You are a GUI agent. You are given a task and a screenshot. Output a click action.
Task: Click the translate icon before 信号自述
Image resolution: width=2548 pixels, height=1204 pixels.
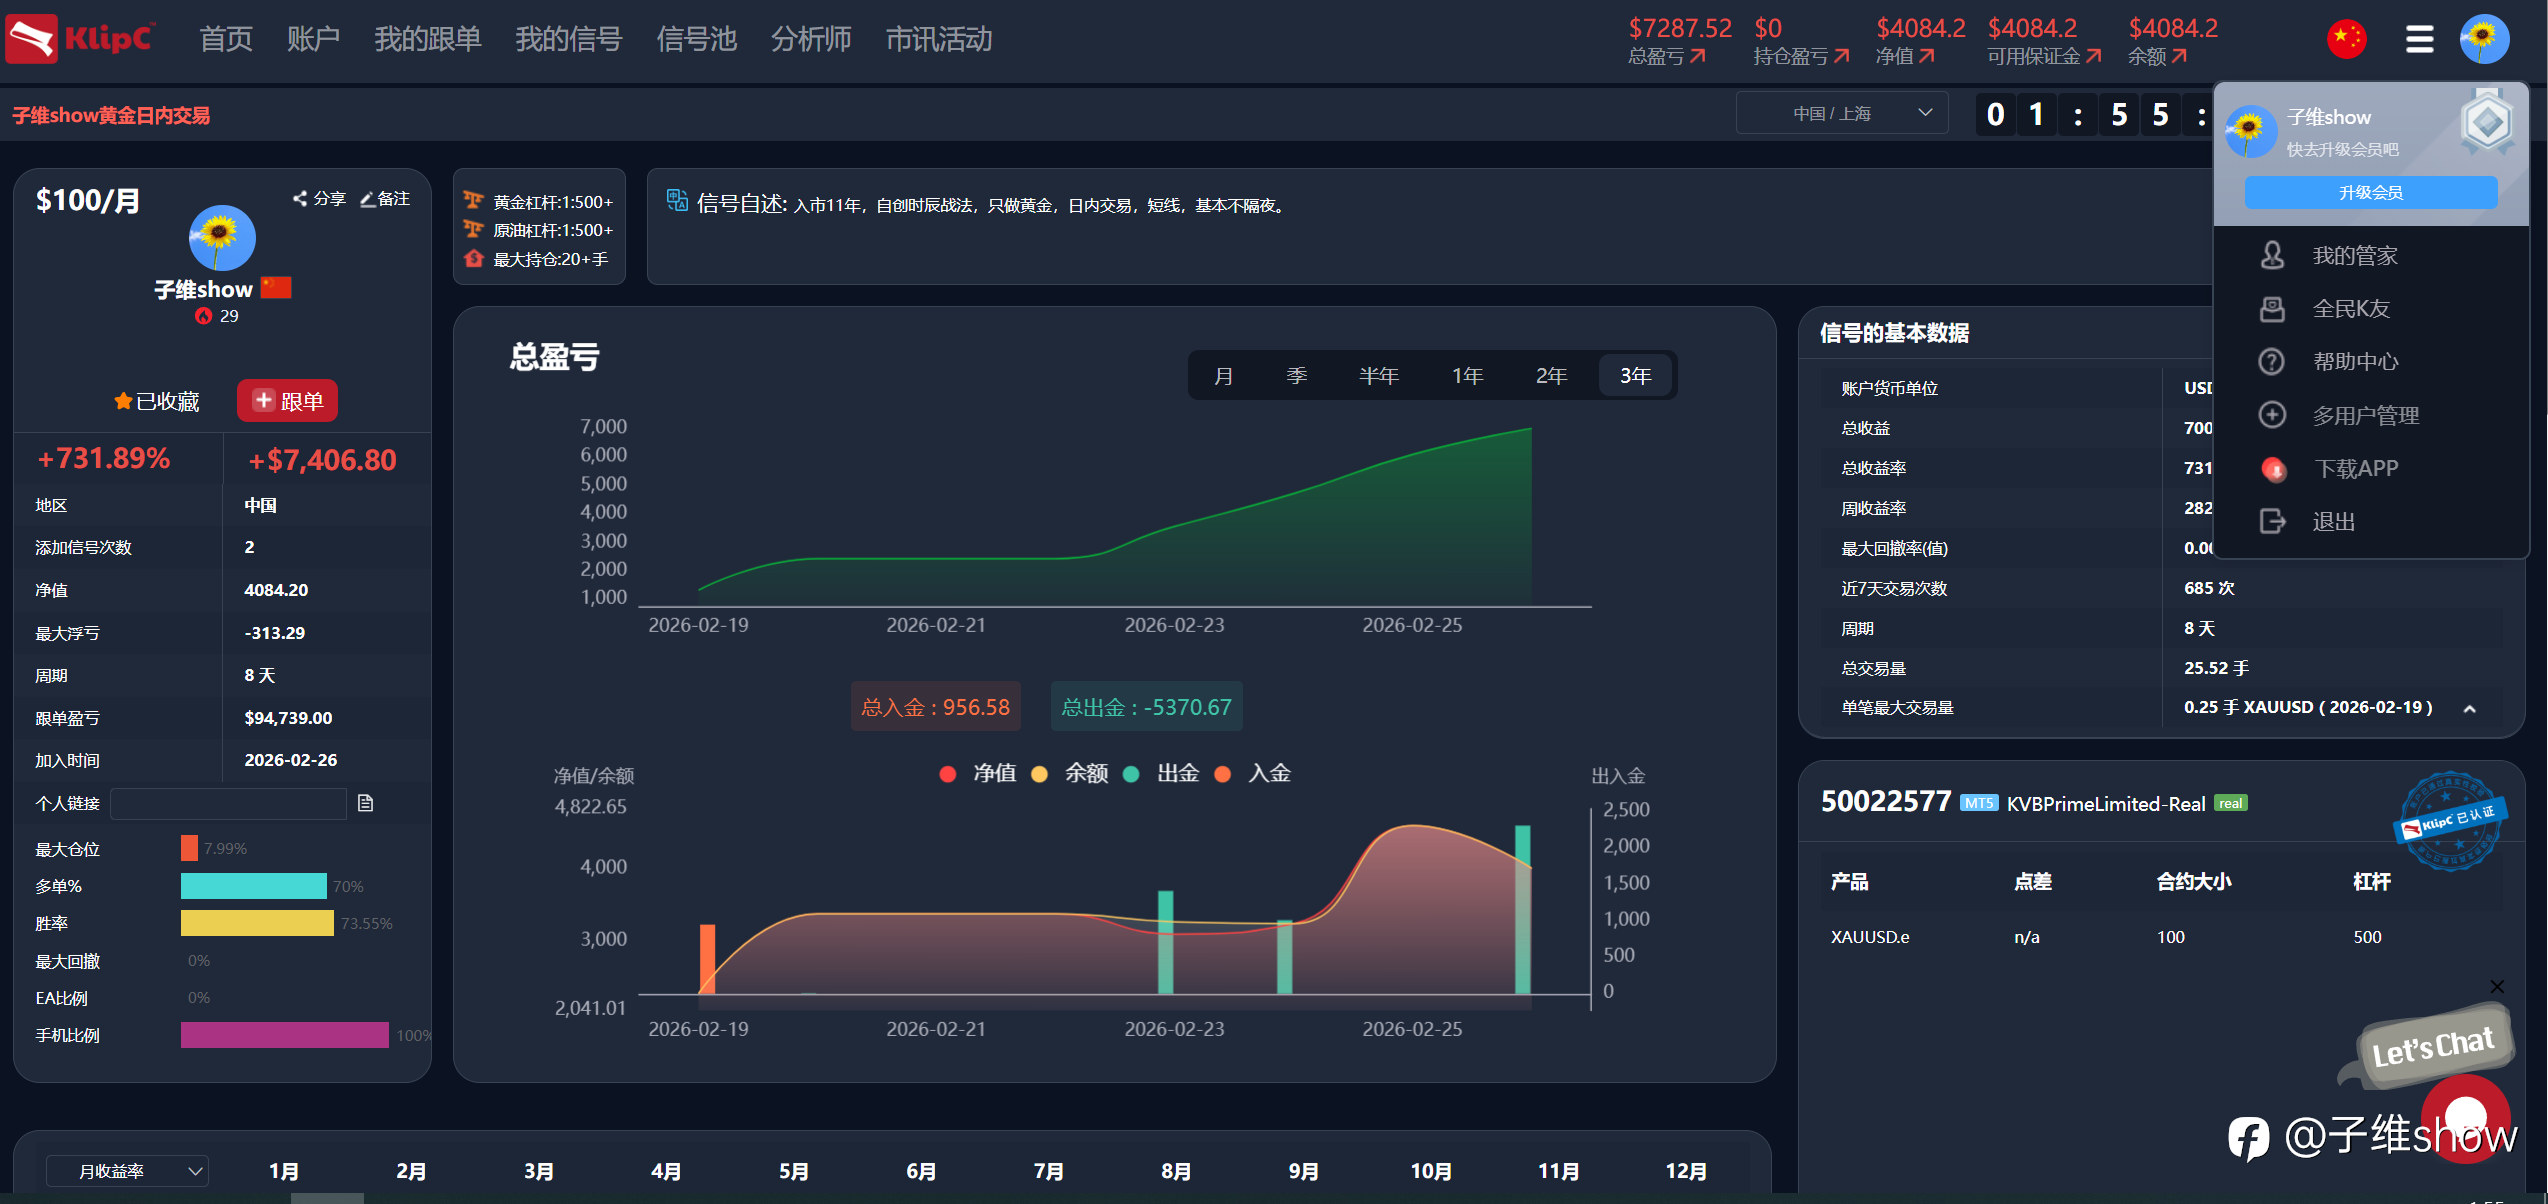(677, 201)
